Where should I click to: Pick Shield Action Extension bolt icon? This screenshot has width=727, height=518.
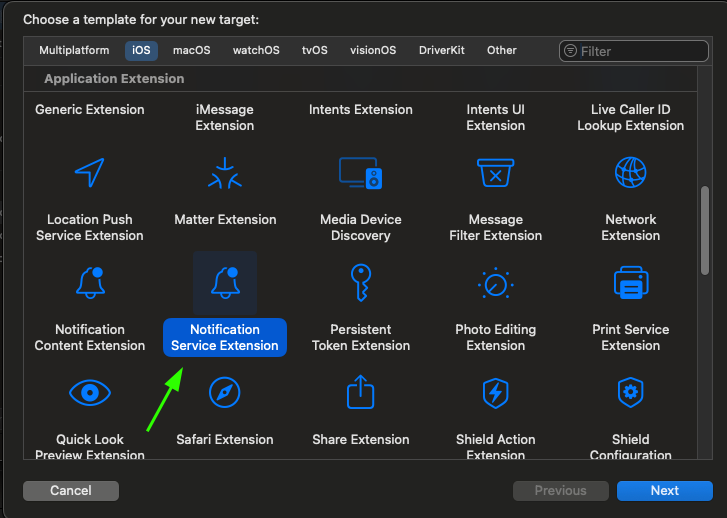tap(496, 393)
